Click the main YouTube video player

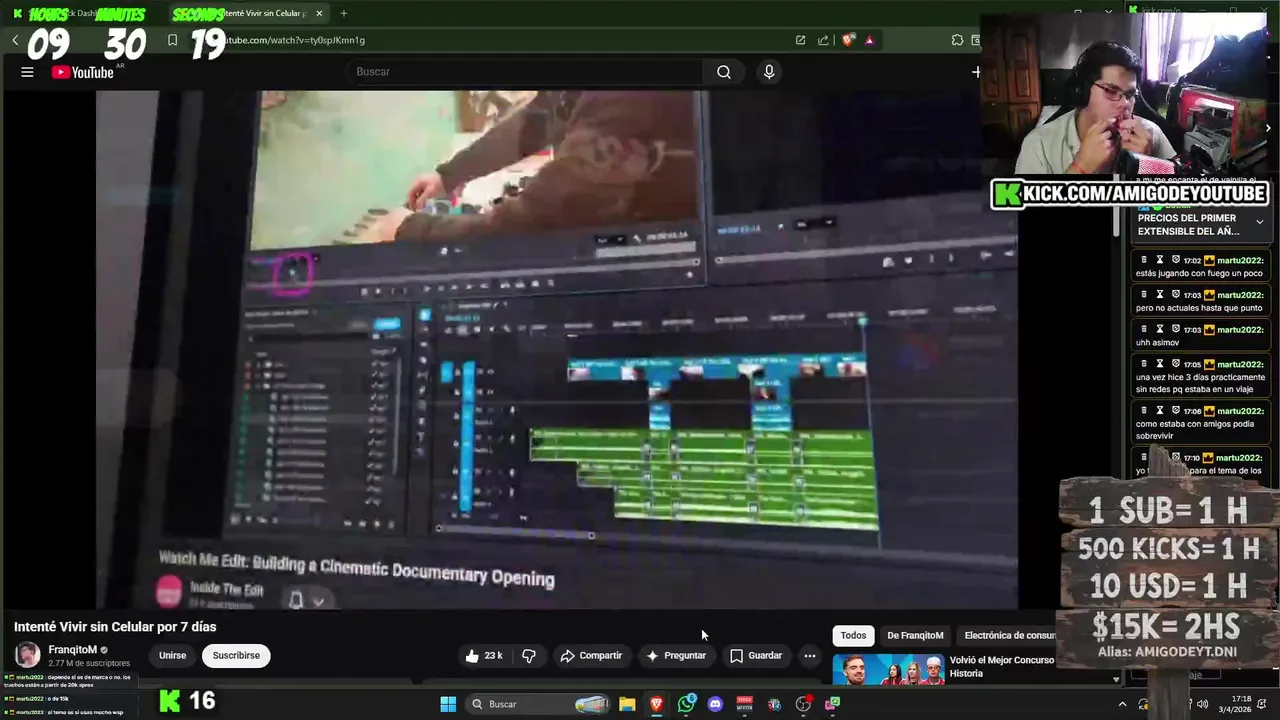(x=557, y=349)
